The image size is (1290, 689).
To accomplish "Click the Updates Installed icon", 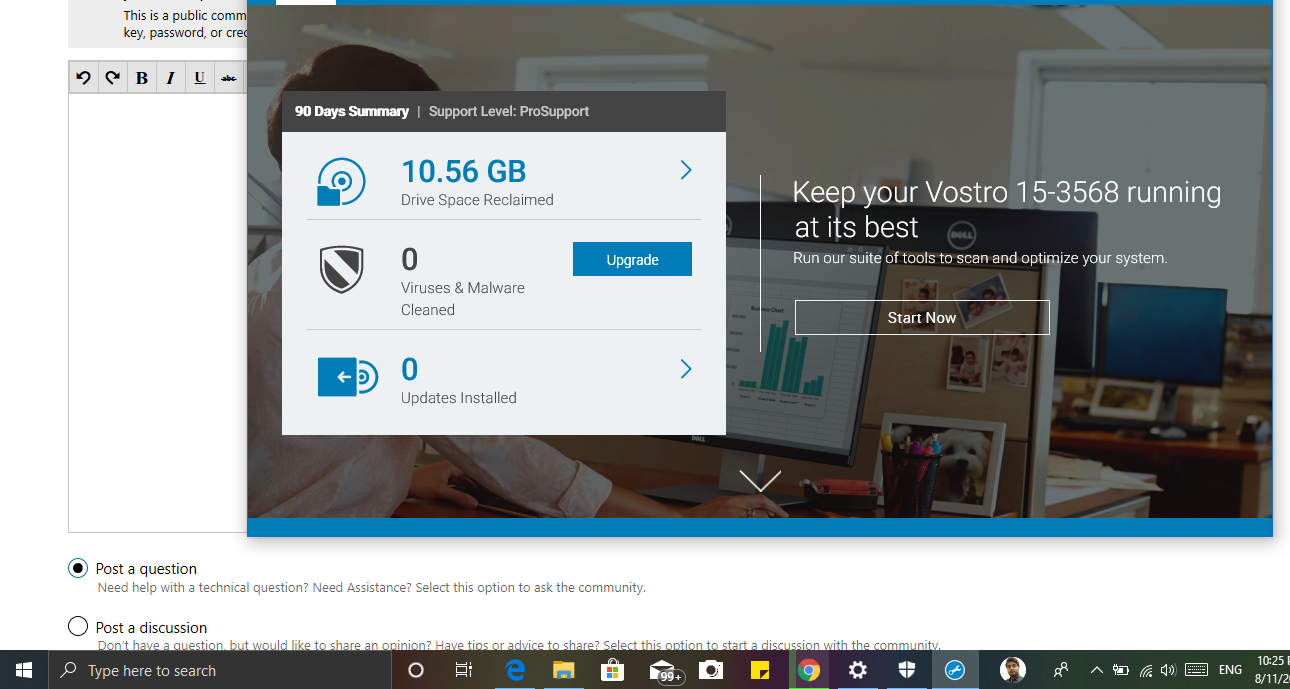I will click(x=347, y=377).
